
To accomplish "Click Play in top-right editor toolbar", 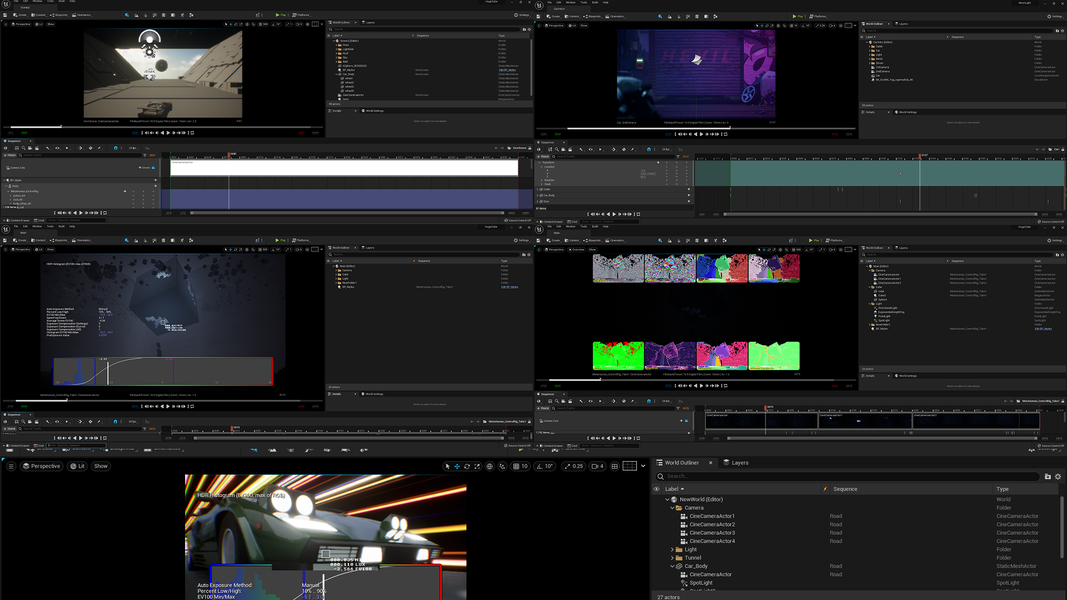I will [797, 16].
